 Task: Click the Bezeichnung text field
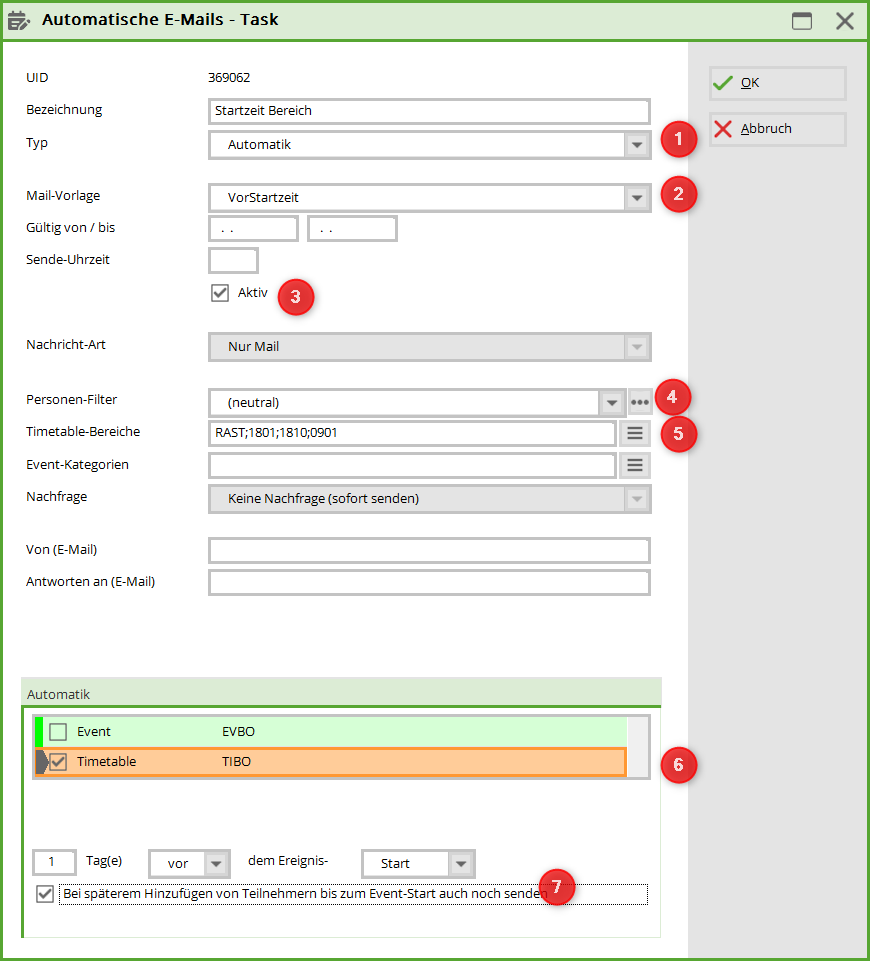pyautogui.click(x=429, y=111)
